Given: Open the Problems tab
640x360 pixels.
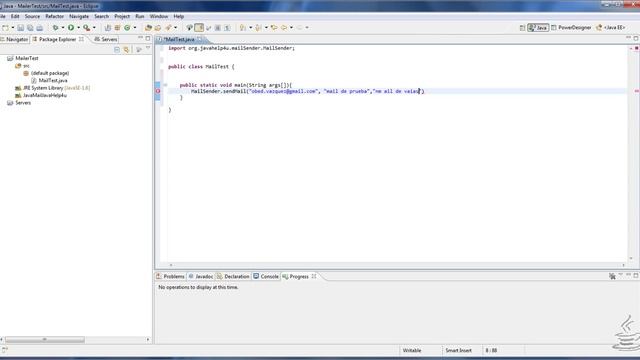Looking at the screenshot, I should click(170, 276).
